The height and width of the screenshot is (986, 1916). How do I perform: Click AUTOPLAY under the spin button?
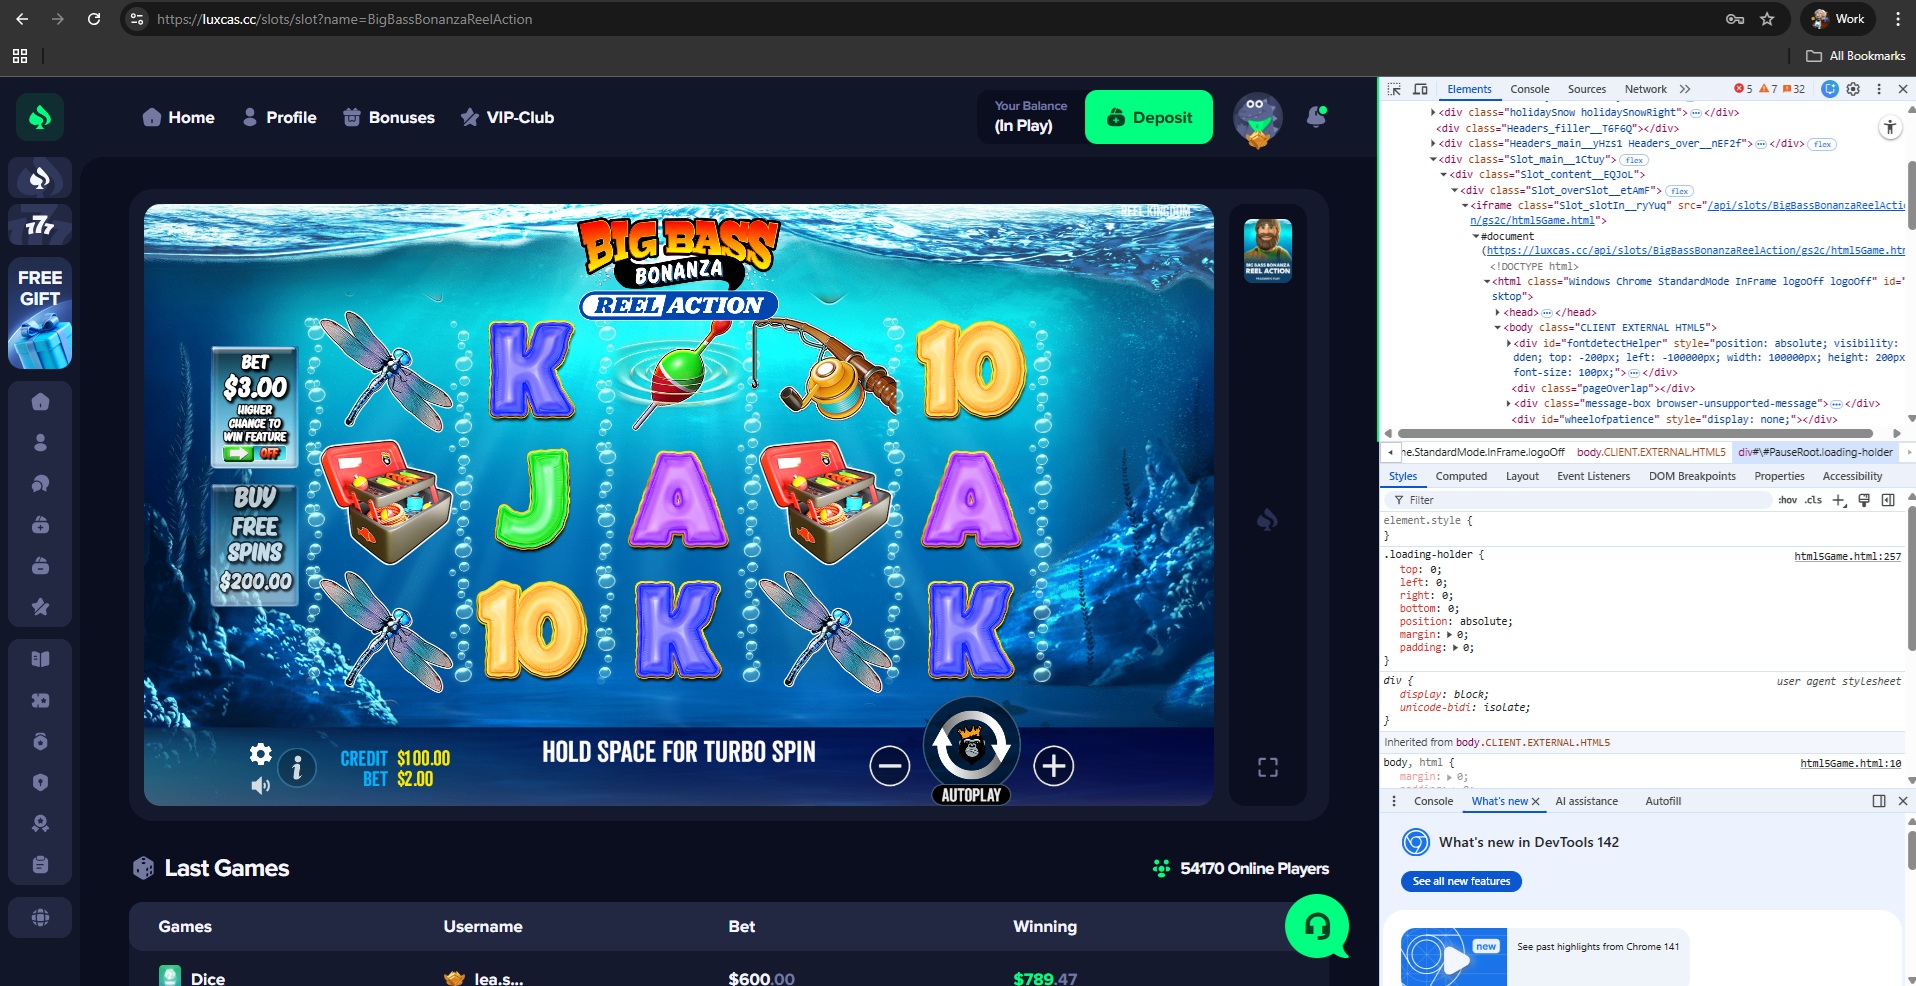click(971, 795)
